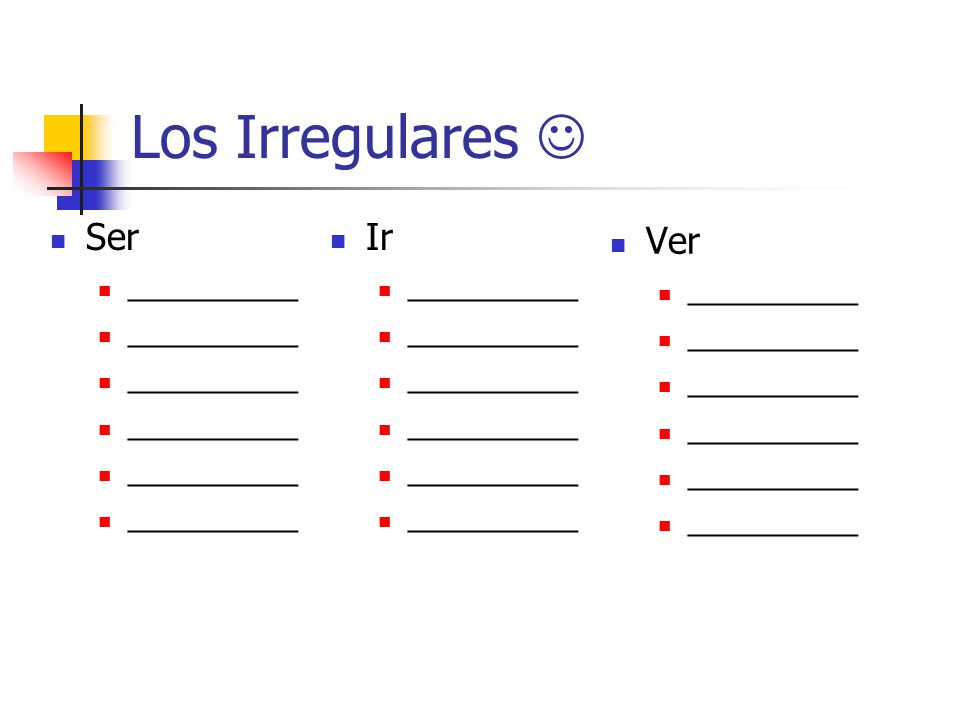Click the smiley face icon in title
This screenshot has width=960, height=720.
tap(561, 137)
